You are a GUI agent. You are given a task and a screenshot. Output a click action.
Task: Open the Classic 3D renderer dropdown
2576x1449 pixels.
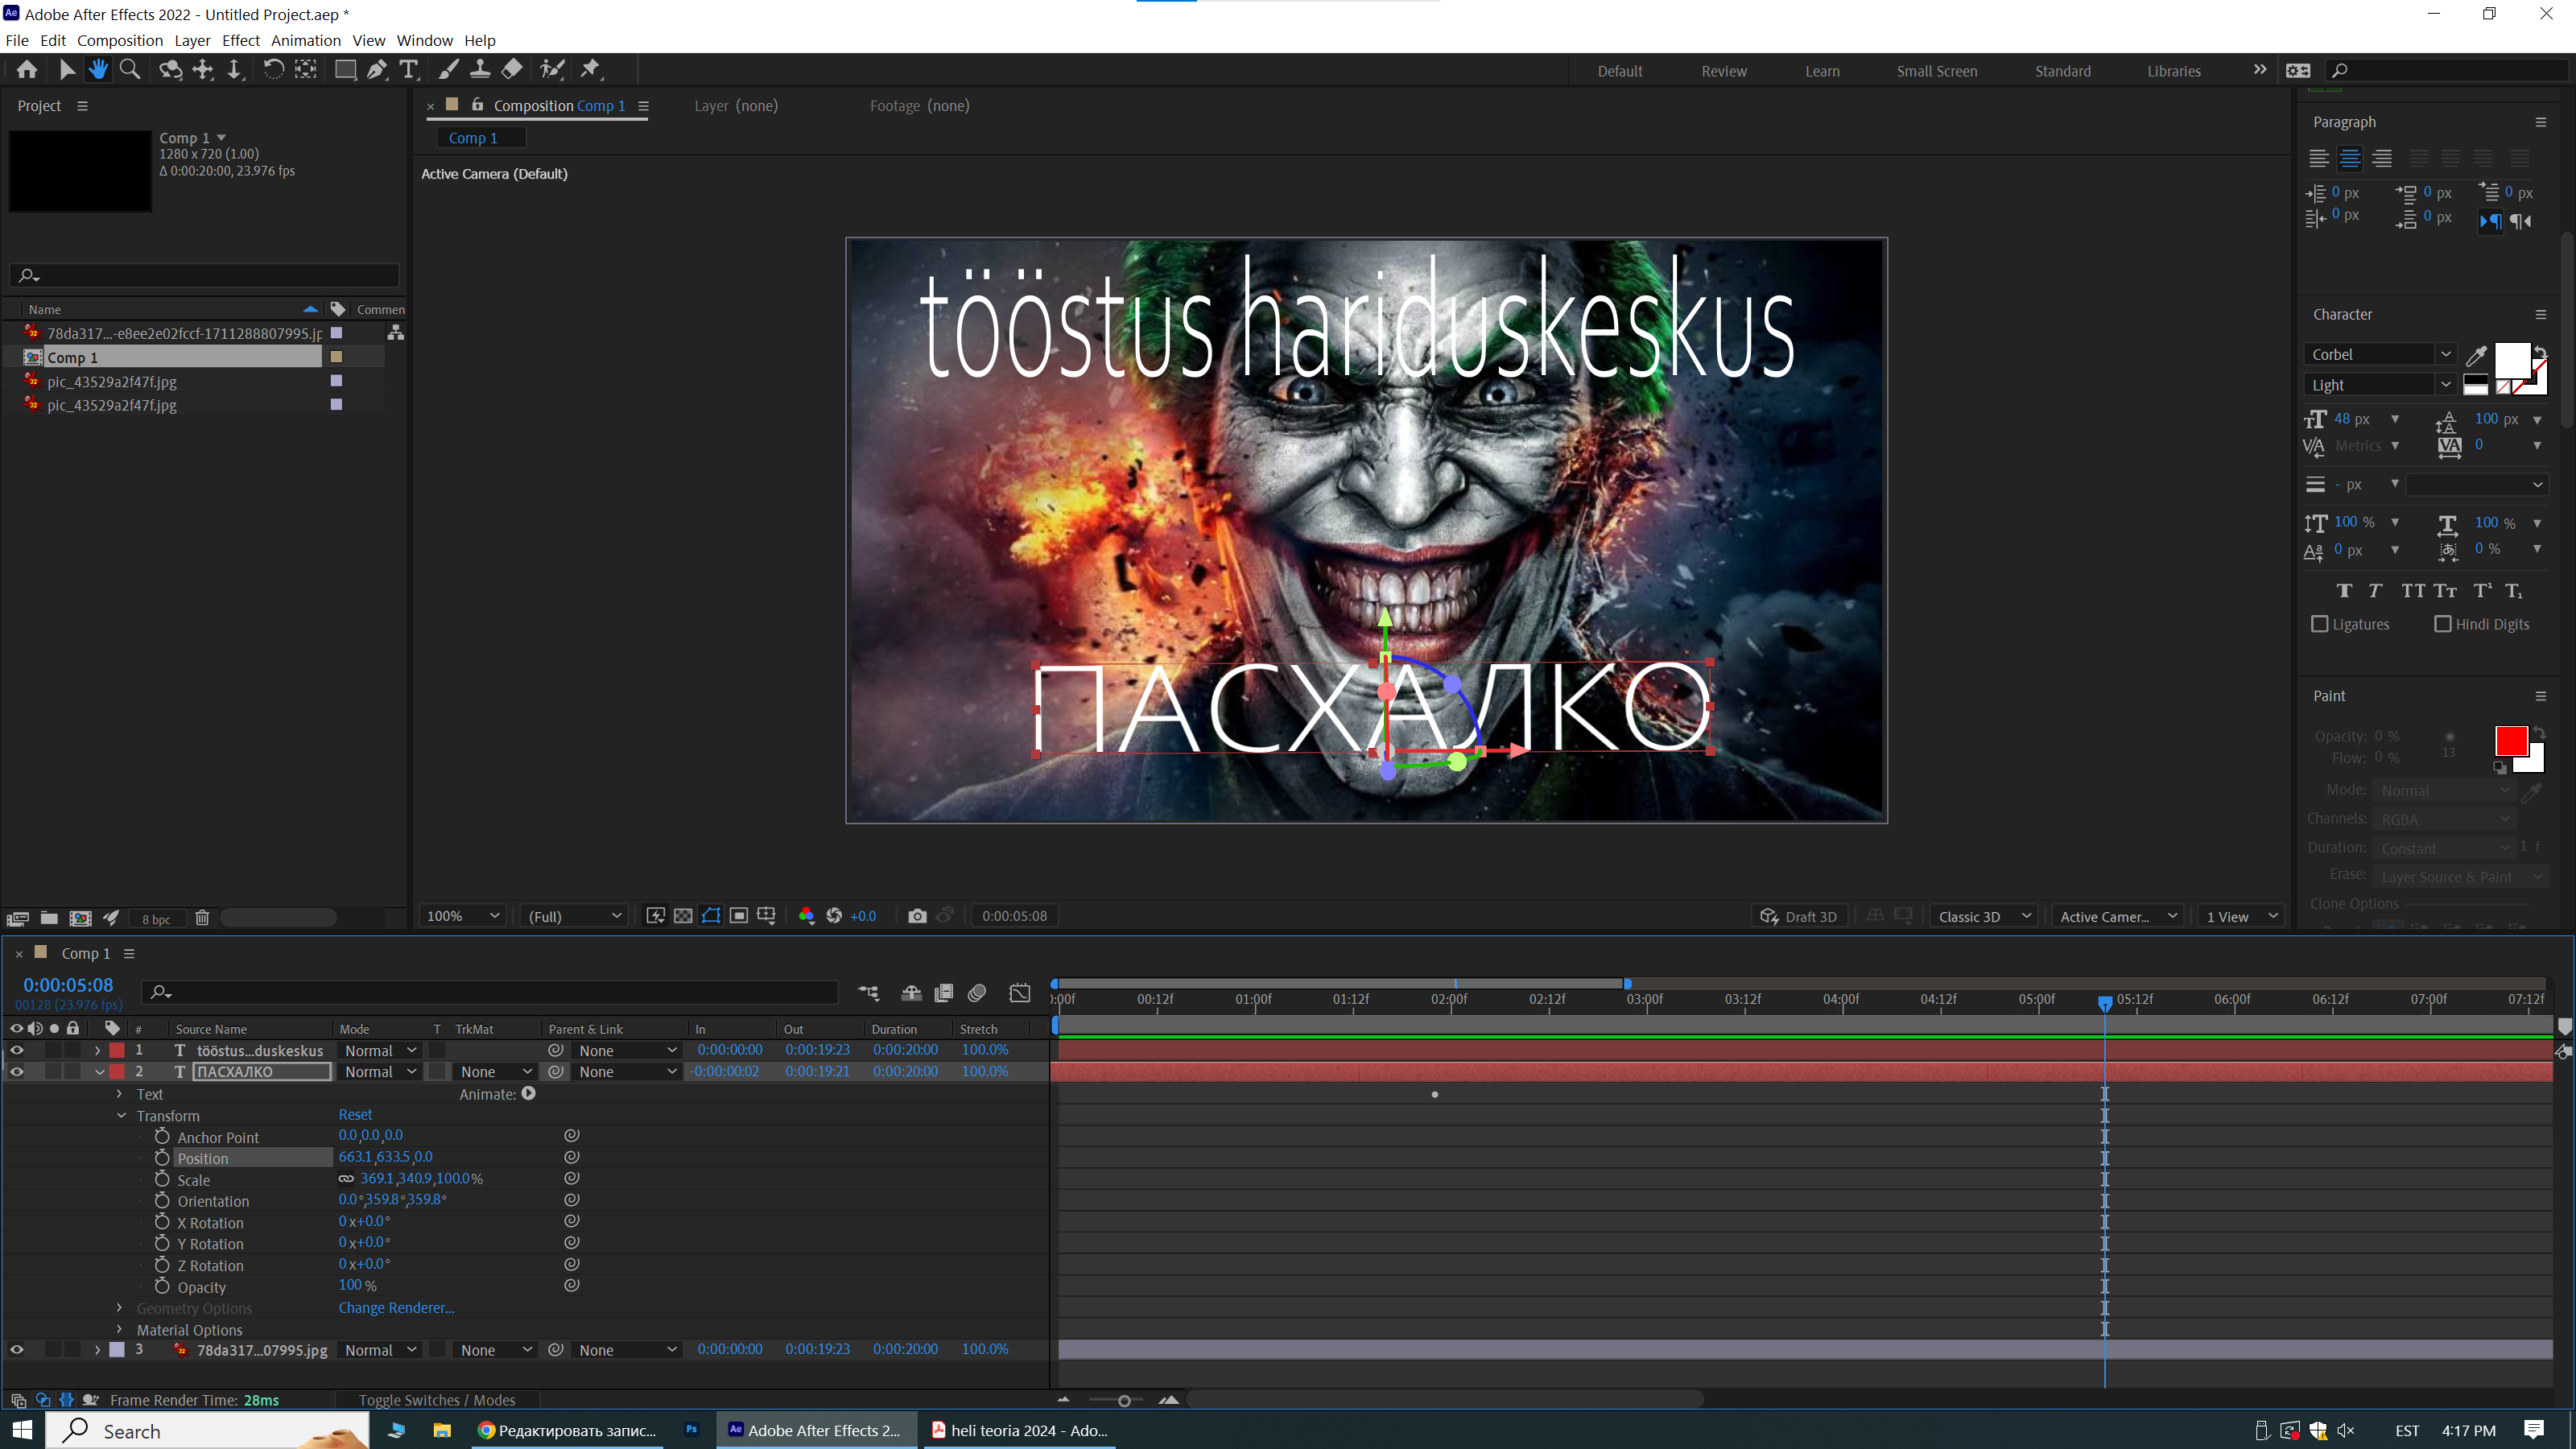coord(1984,916)
